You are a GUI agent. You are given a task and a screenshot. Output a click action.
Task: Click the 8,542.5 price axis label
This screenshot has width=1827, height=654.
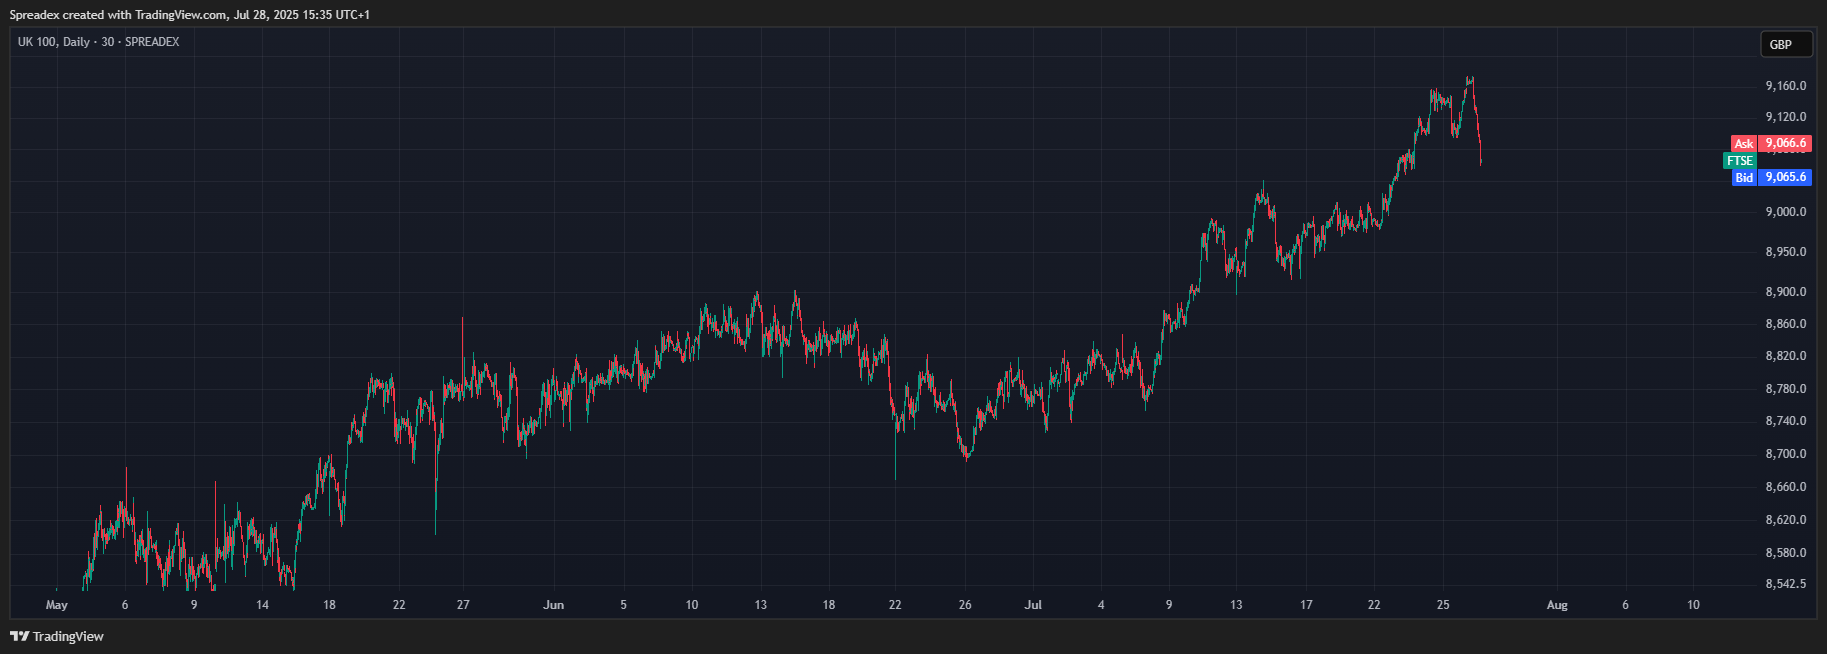tap(1786, 584)
